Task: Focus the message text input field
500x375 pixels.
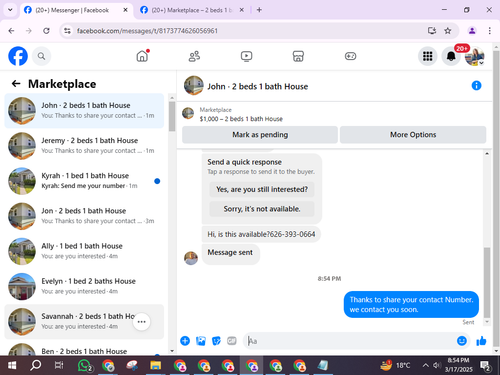Action: point(350,341)
